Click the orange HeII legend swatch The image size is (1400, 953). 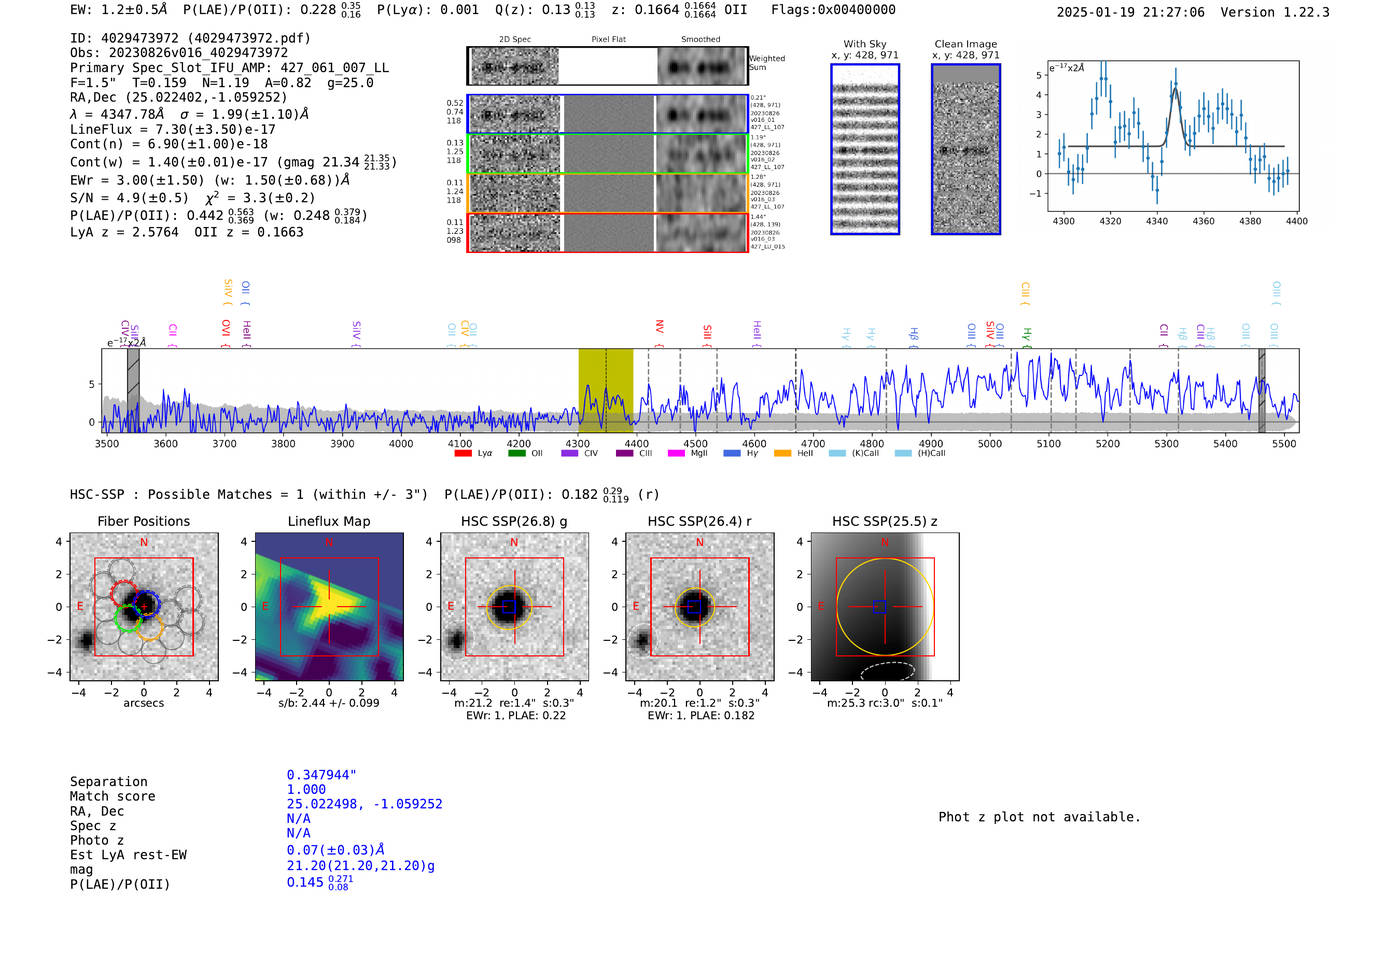click(x=782, y=454)
